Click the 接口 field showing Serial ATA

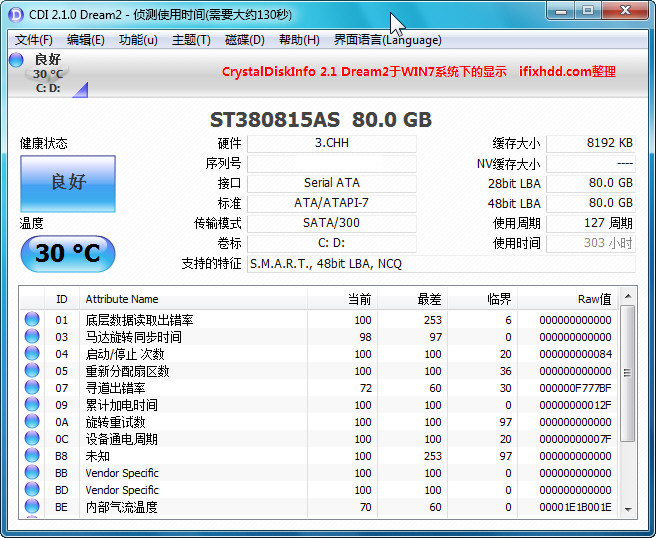pyautogui.click(x=332, y=183)
